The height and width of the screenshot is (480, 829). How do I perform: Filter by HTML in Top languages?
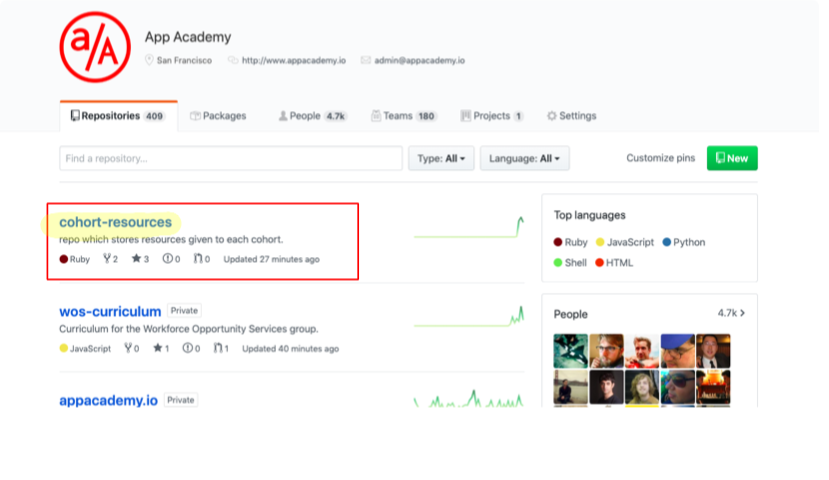click(614, 263)
